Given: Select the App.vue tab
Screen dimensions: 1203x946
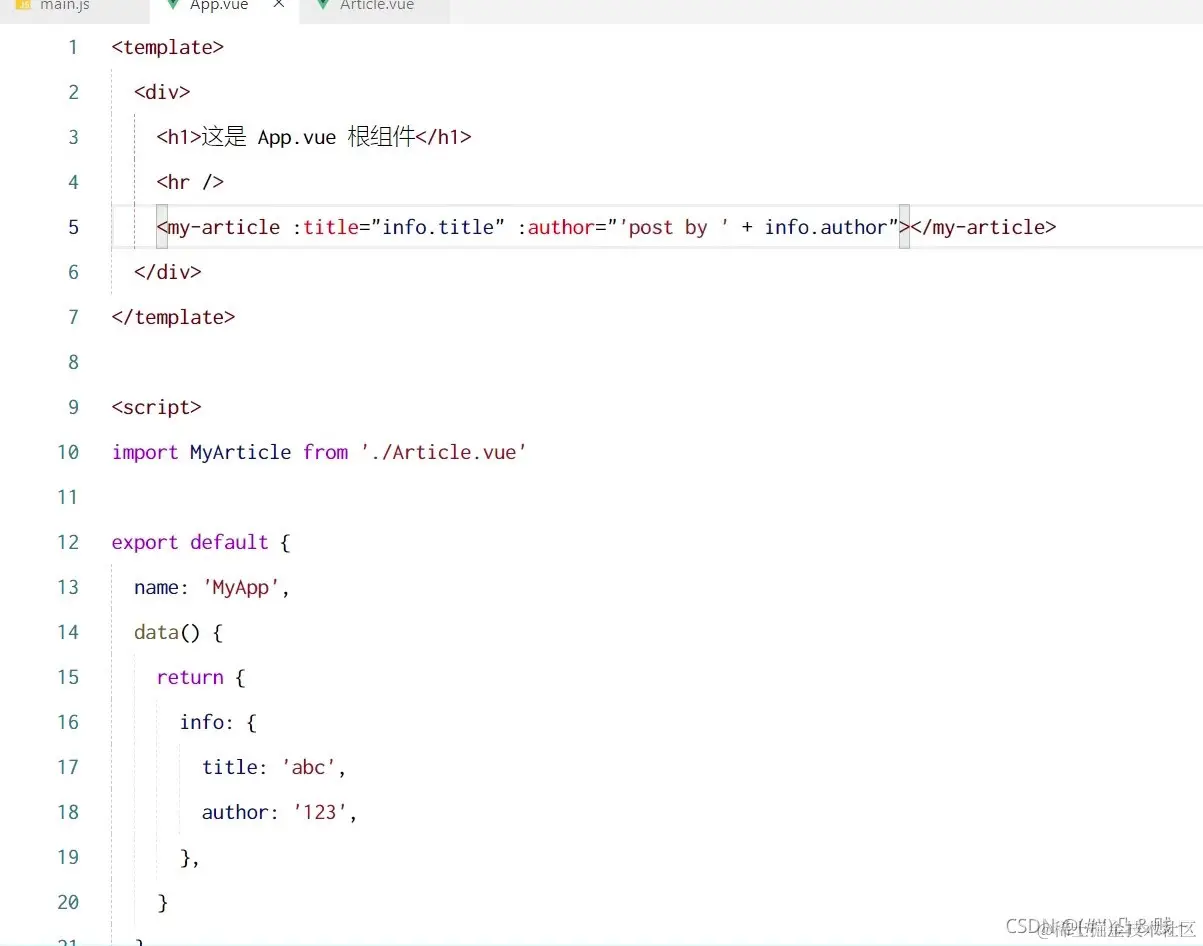Looking at the screenshot, I should 219,6.
